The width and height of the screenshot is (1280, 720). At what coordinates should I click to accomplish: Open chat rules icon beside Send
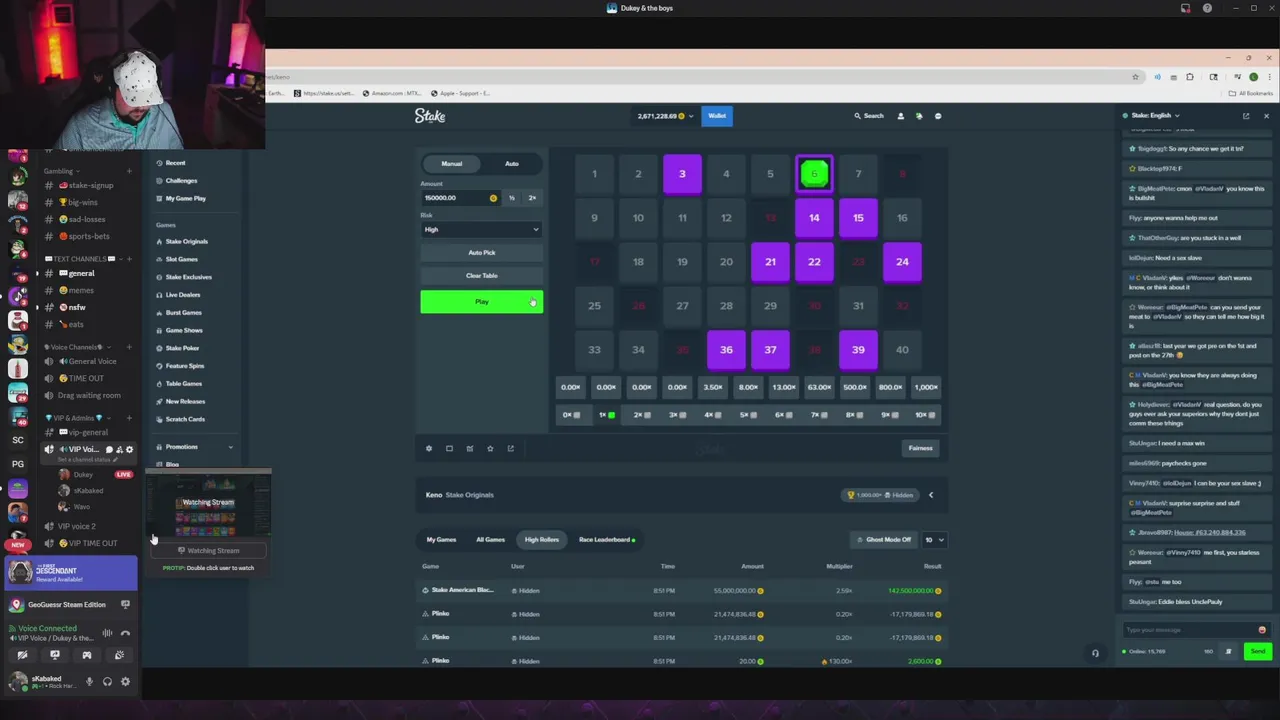click(1228, 651)
